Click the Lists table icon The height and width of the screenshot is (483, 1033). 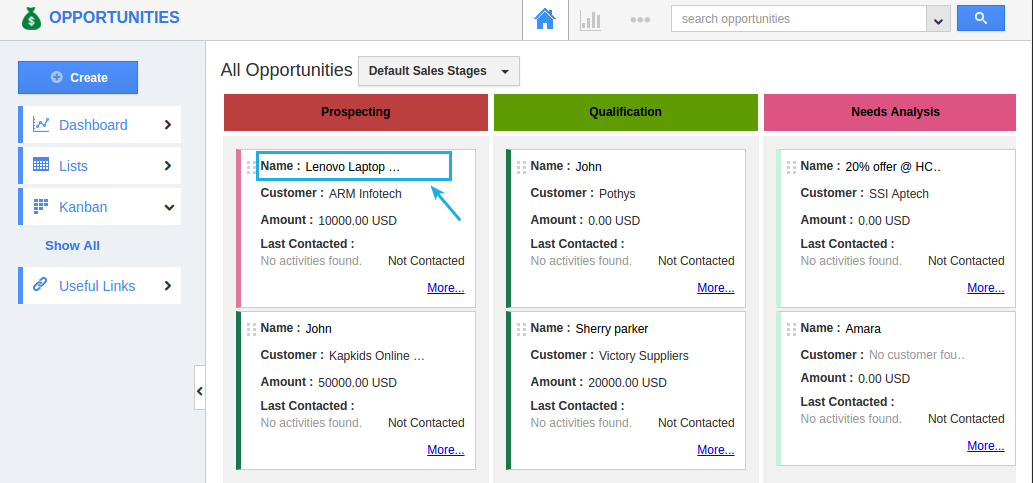[x=41, y=165]
